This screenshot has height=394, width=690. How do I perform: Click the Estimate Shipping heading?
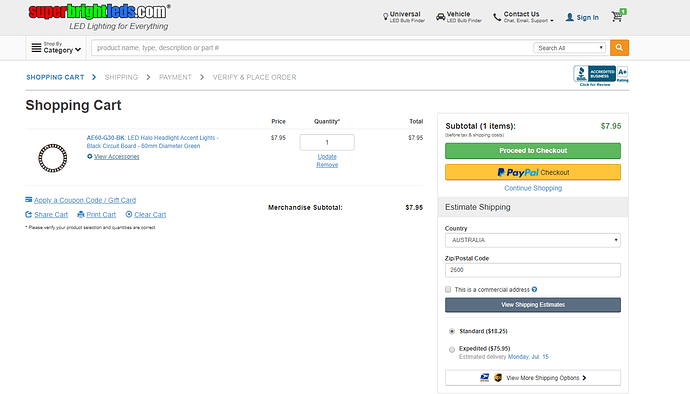pos(477,207)
